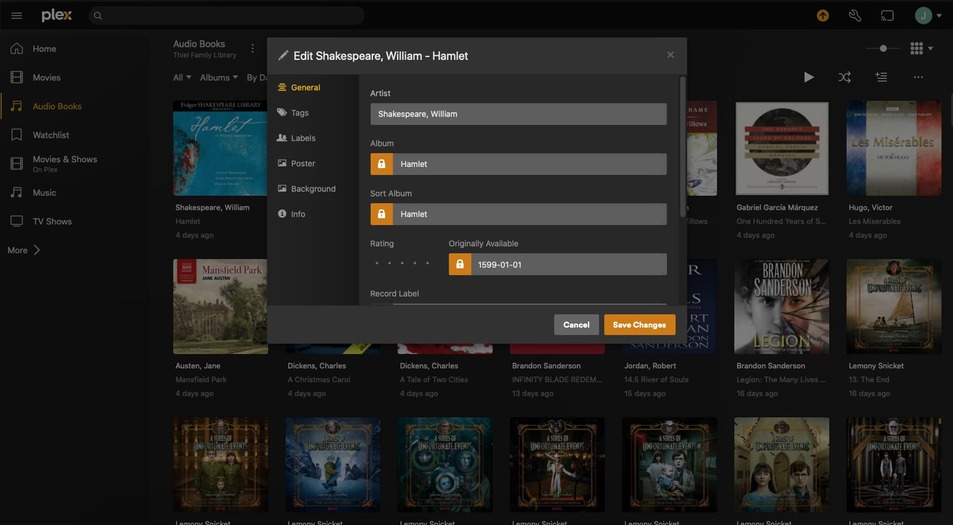This screenshot has height=525, width=953.
Task: Open Audio Books library options menu
Action: point(253,48)
